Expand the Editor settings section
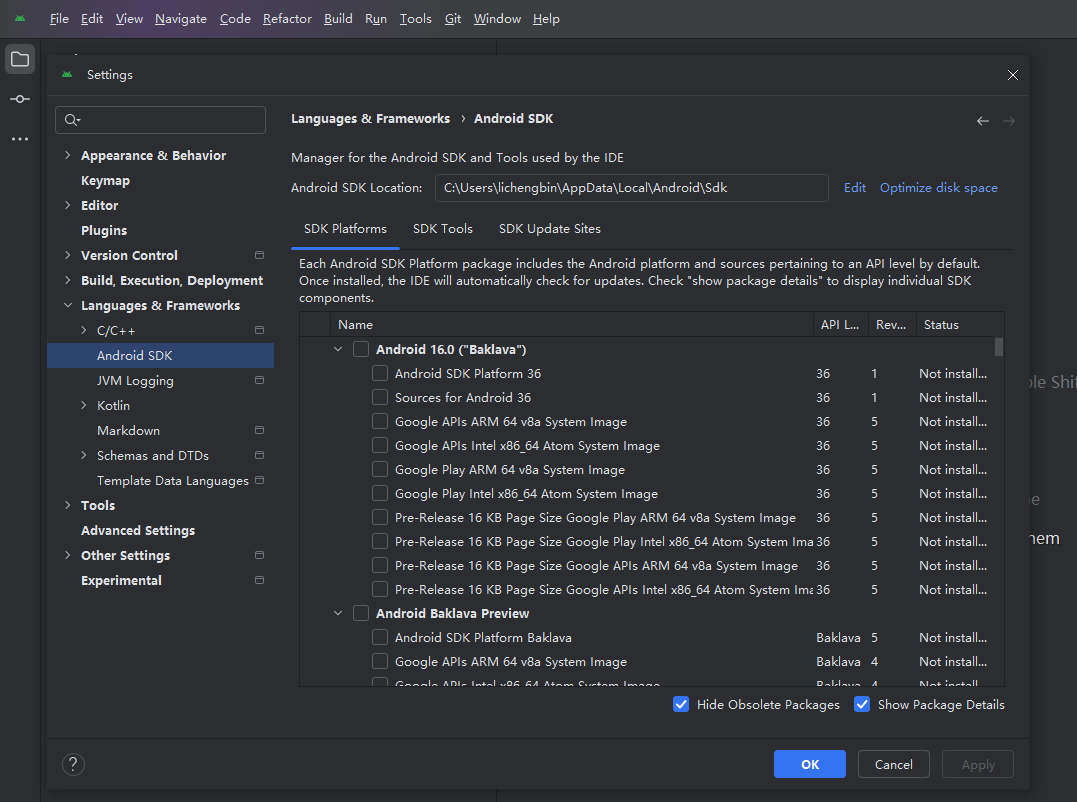 (67, 205)
